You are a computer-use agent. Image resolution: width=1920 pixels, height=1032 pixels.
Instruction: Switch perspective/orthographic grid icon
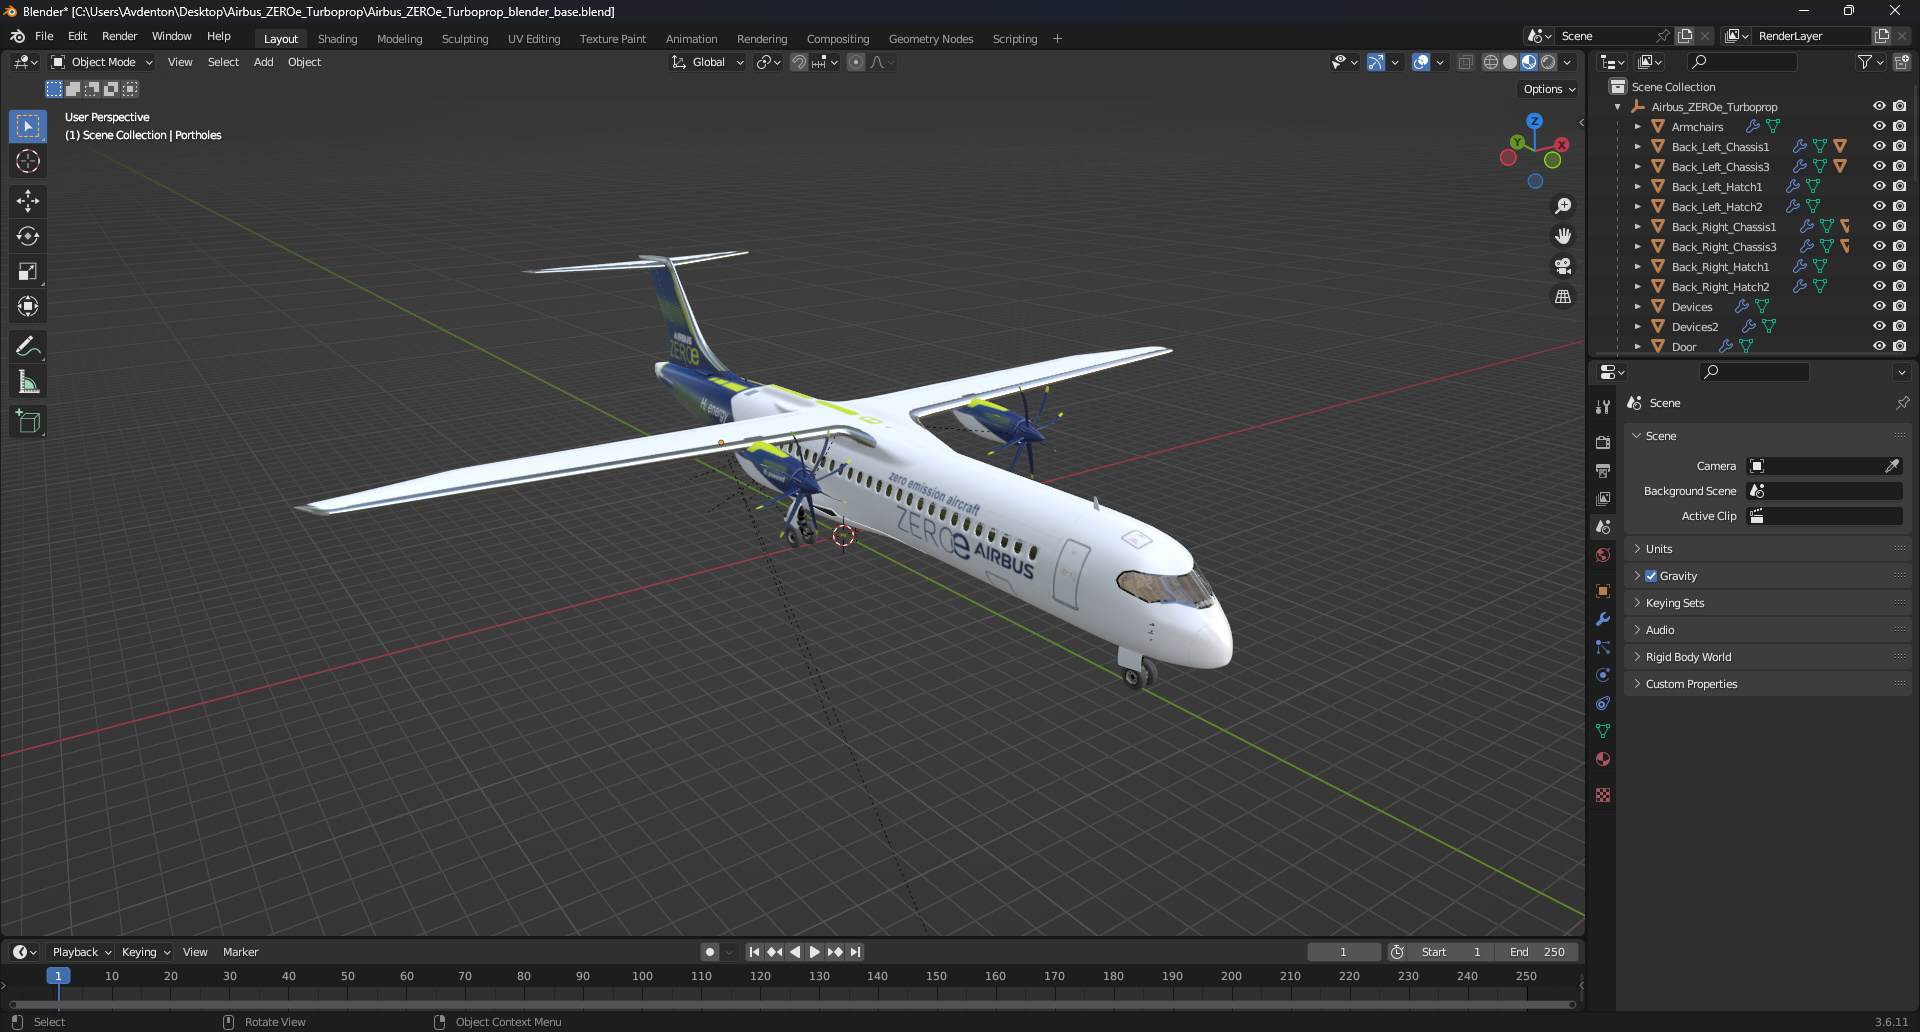1562,296
